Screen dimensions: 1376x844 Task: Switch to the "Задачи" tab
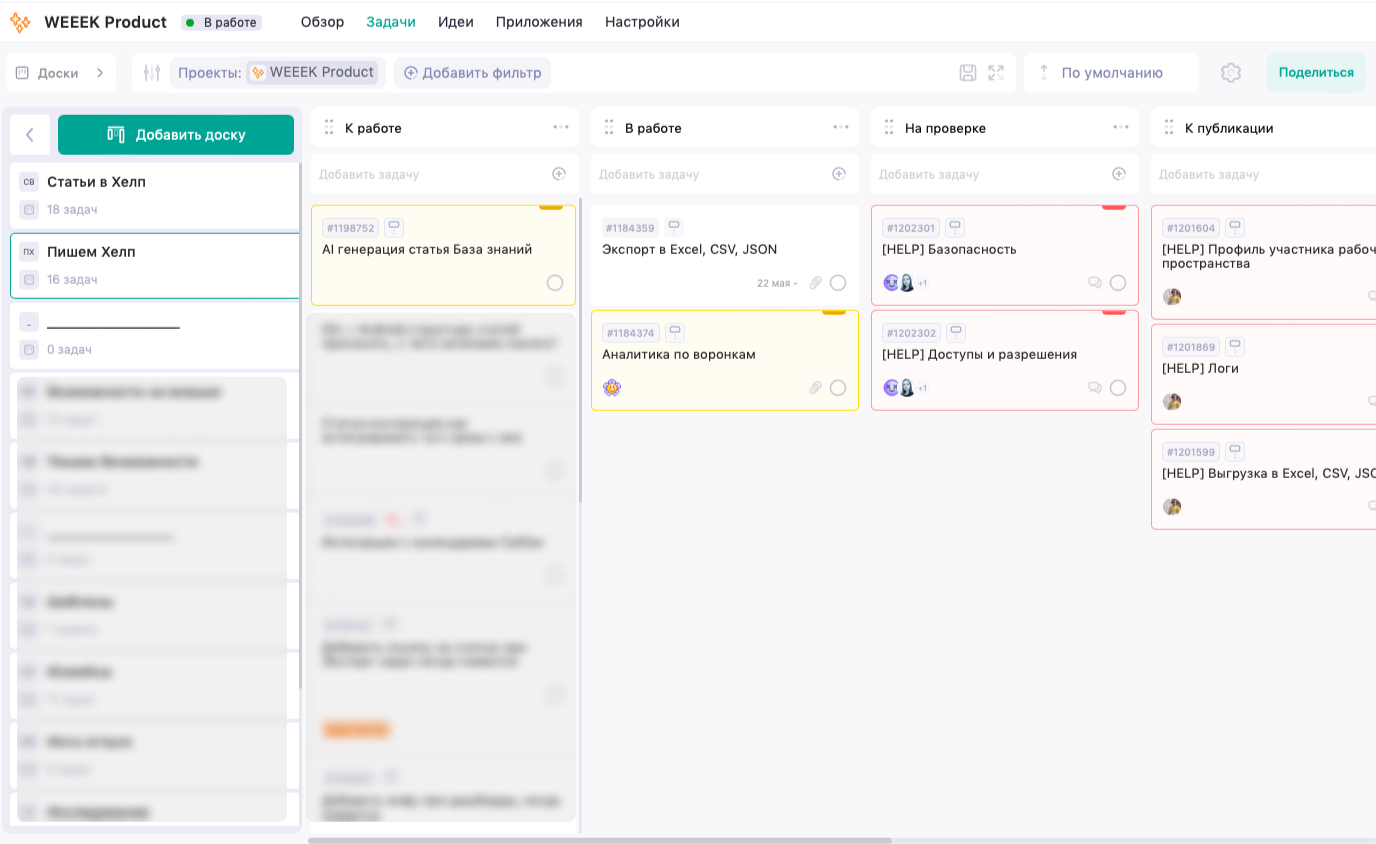click(391, 22)
